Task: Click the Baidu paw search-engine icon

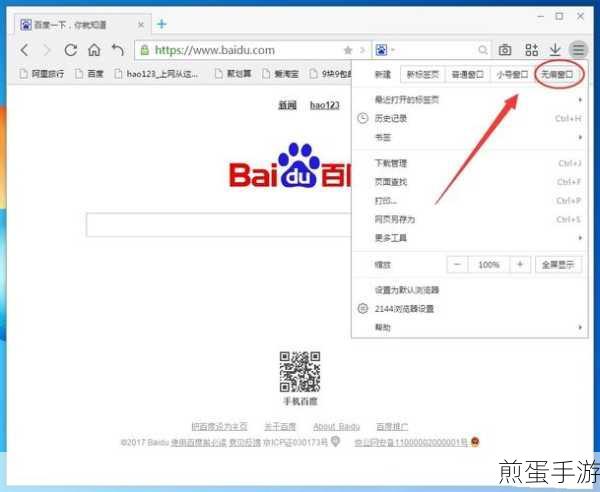Action: tap(381, 50)
